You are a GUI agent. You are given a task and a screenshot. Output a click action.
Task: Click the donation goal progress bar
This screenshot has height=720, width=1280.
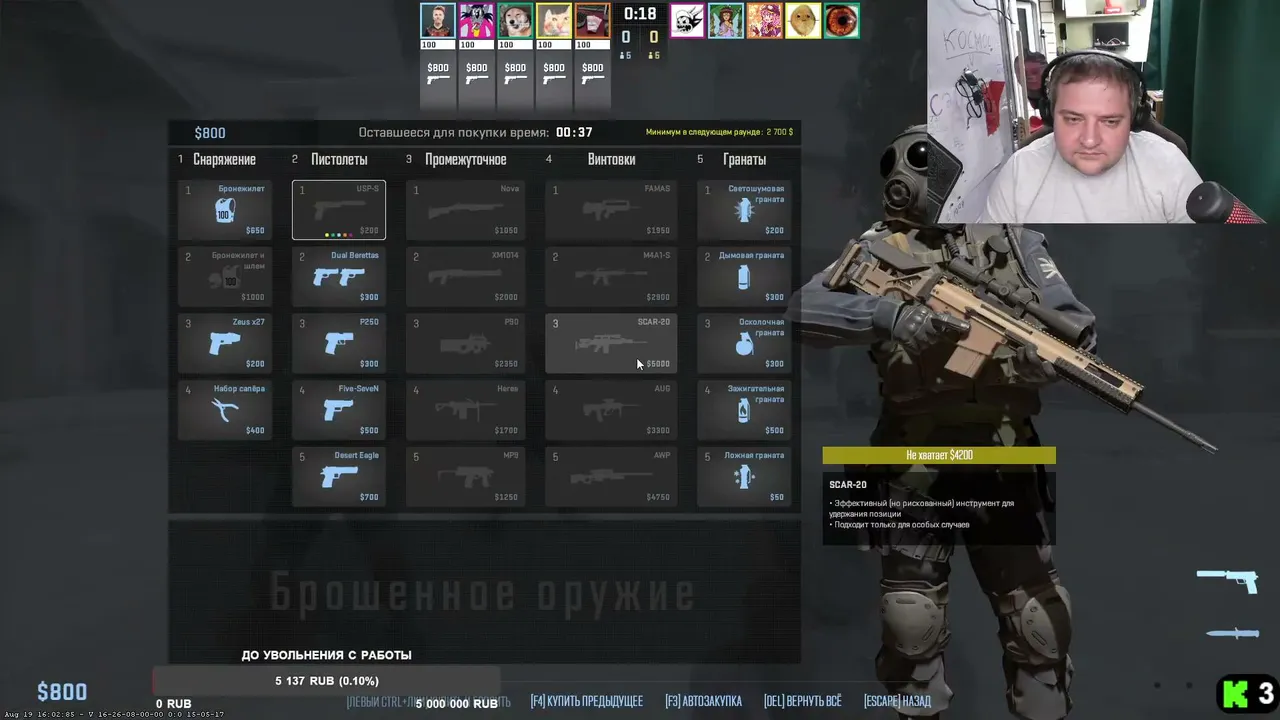click(326, 681)
